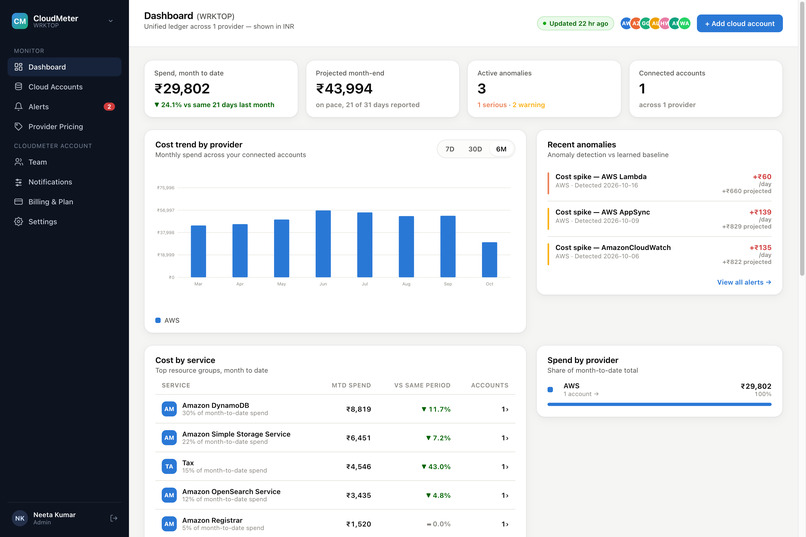Click the AWS legend swatch under chart

coord(158,320)
